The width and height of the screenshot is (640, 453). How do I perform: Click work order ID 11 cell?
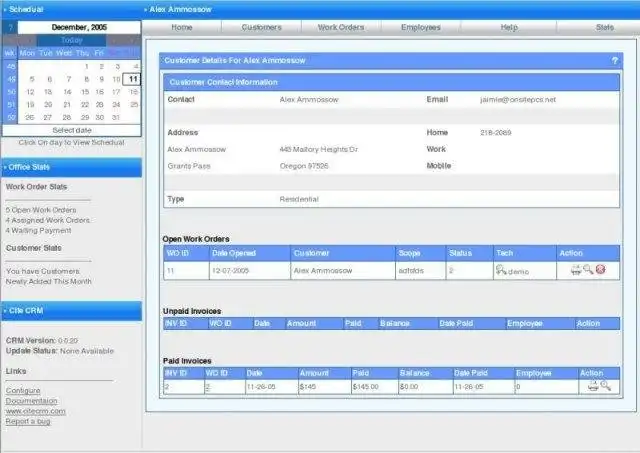point(187,270)
